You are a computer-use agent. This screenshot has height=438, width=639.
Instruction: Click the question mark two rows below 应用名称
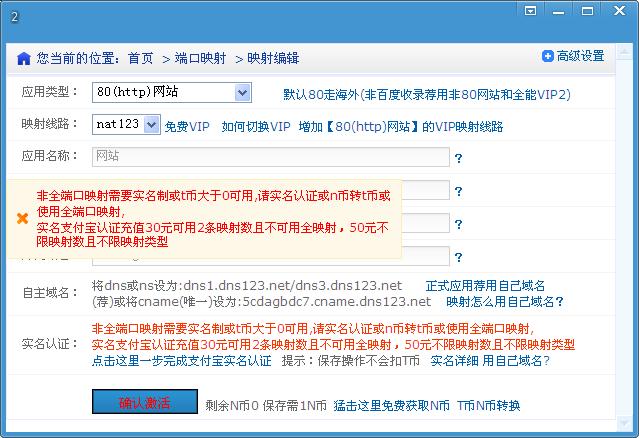(x=458, y=224)
